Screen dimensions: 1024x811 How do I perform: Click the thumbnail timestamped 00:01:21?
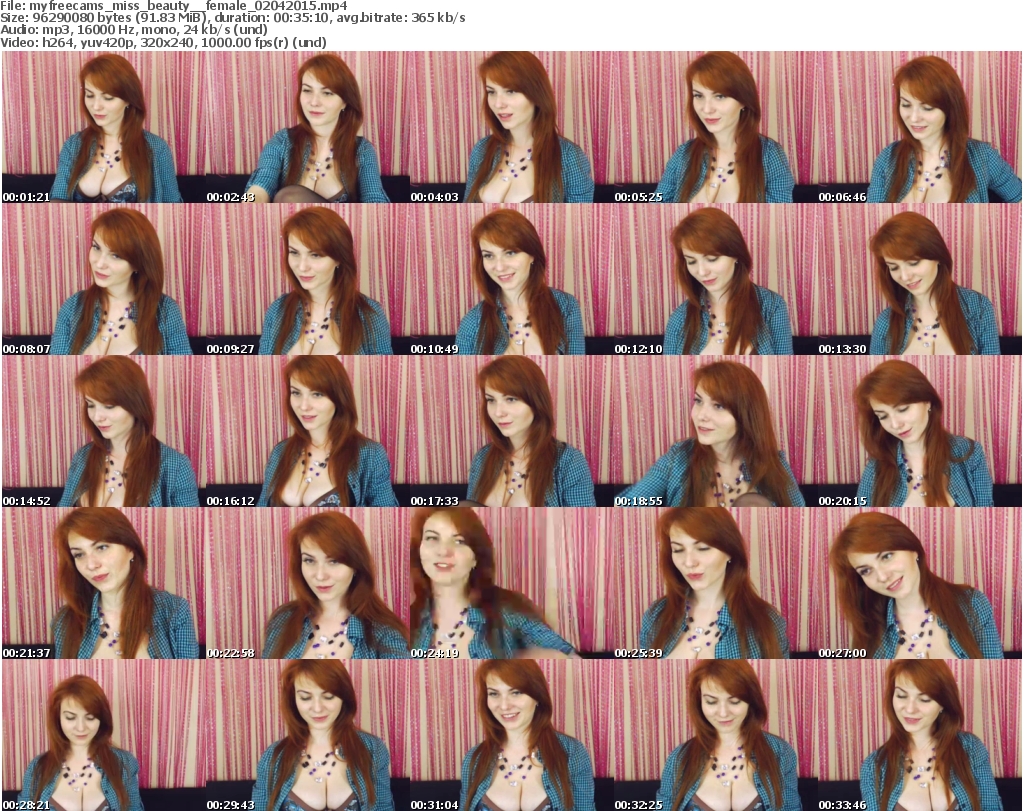point(104,127)
